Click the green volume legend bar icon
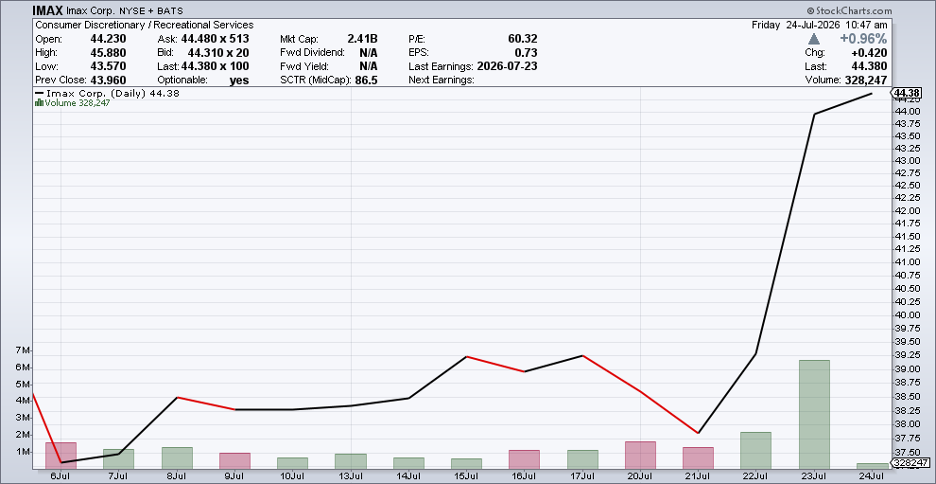The height and width of the screenshot is (484, 936). [x=39, y=103]
